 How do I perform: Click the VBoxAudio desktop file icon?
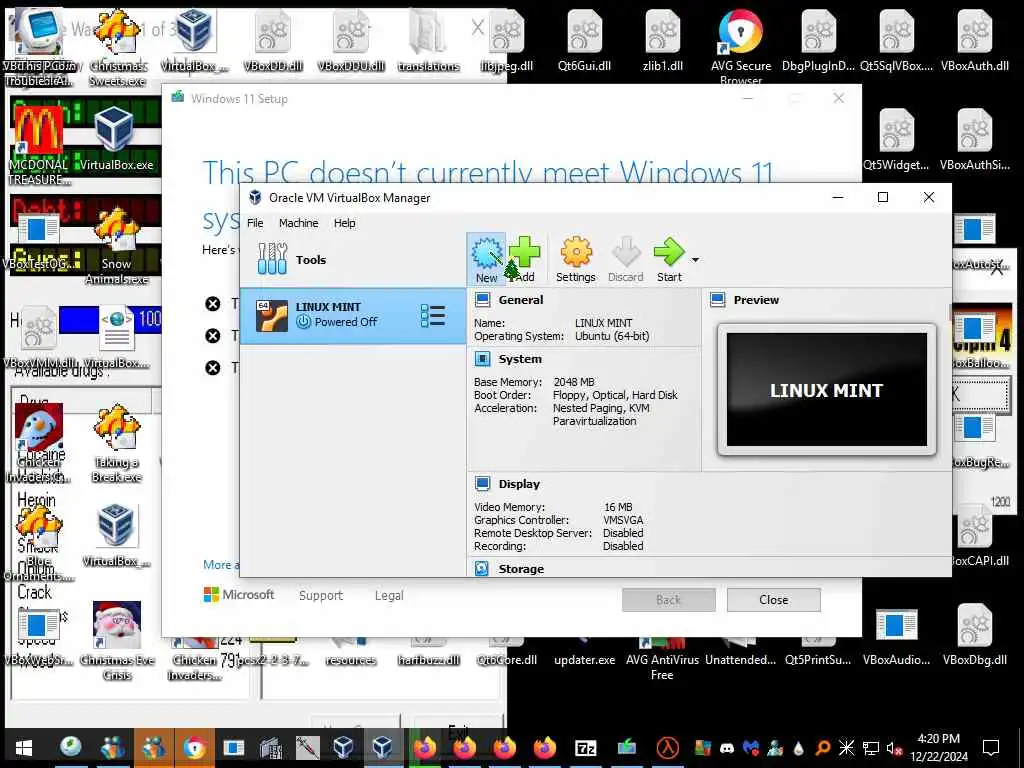click(x=896, y=635)
